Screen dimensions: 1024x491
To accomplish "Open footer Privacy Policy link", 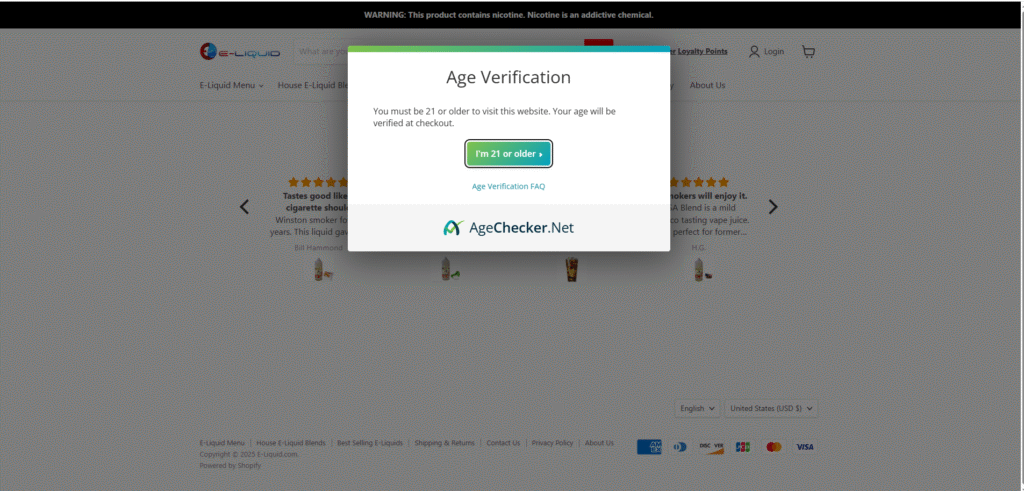I will point(552,443).
